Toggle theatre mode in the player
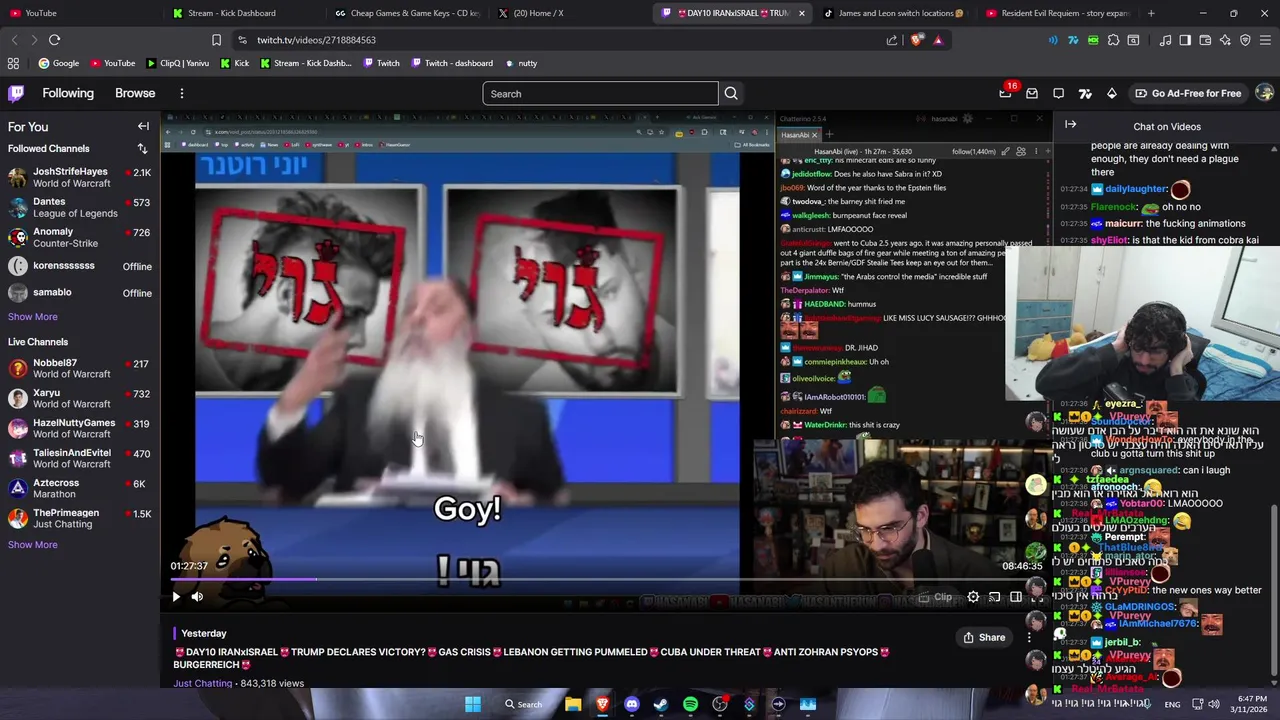This screenshot has width=1280, height=720. pyautogui.click(x=1015, y=597)
